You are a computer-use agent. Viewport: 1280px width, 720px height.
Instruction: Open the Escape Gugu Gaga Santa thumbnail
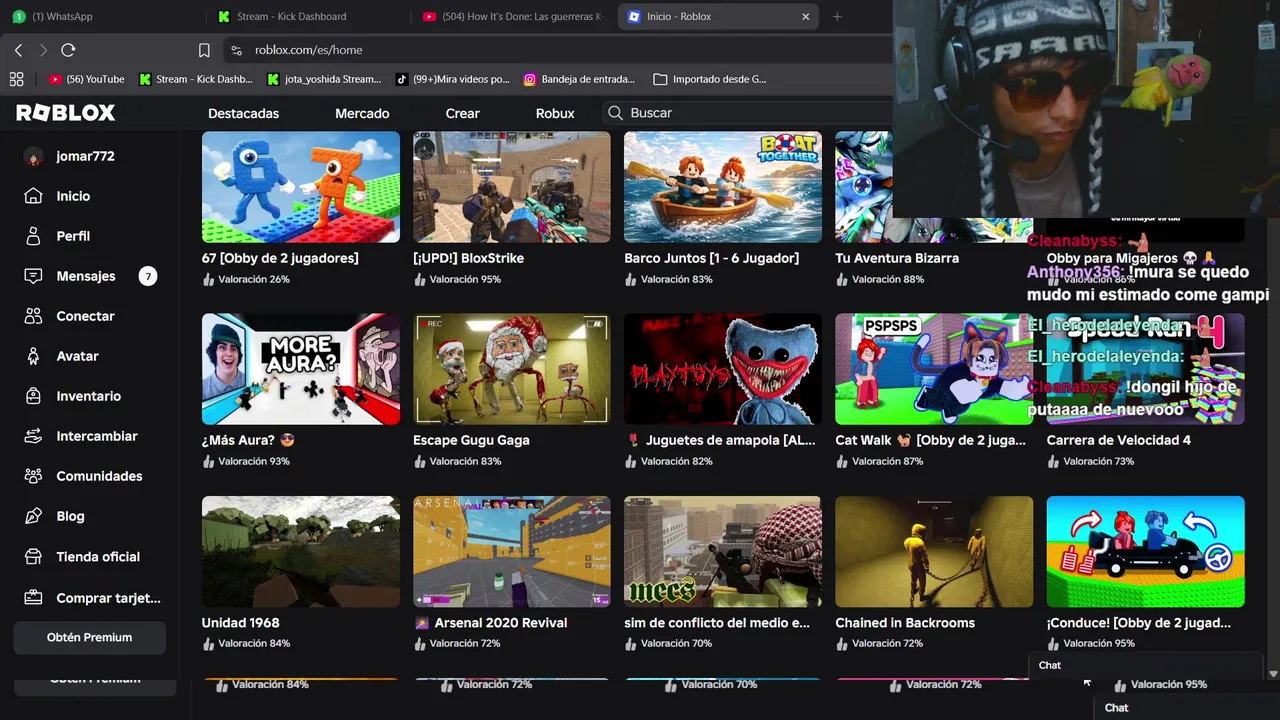[512, 369]
